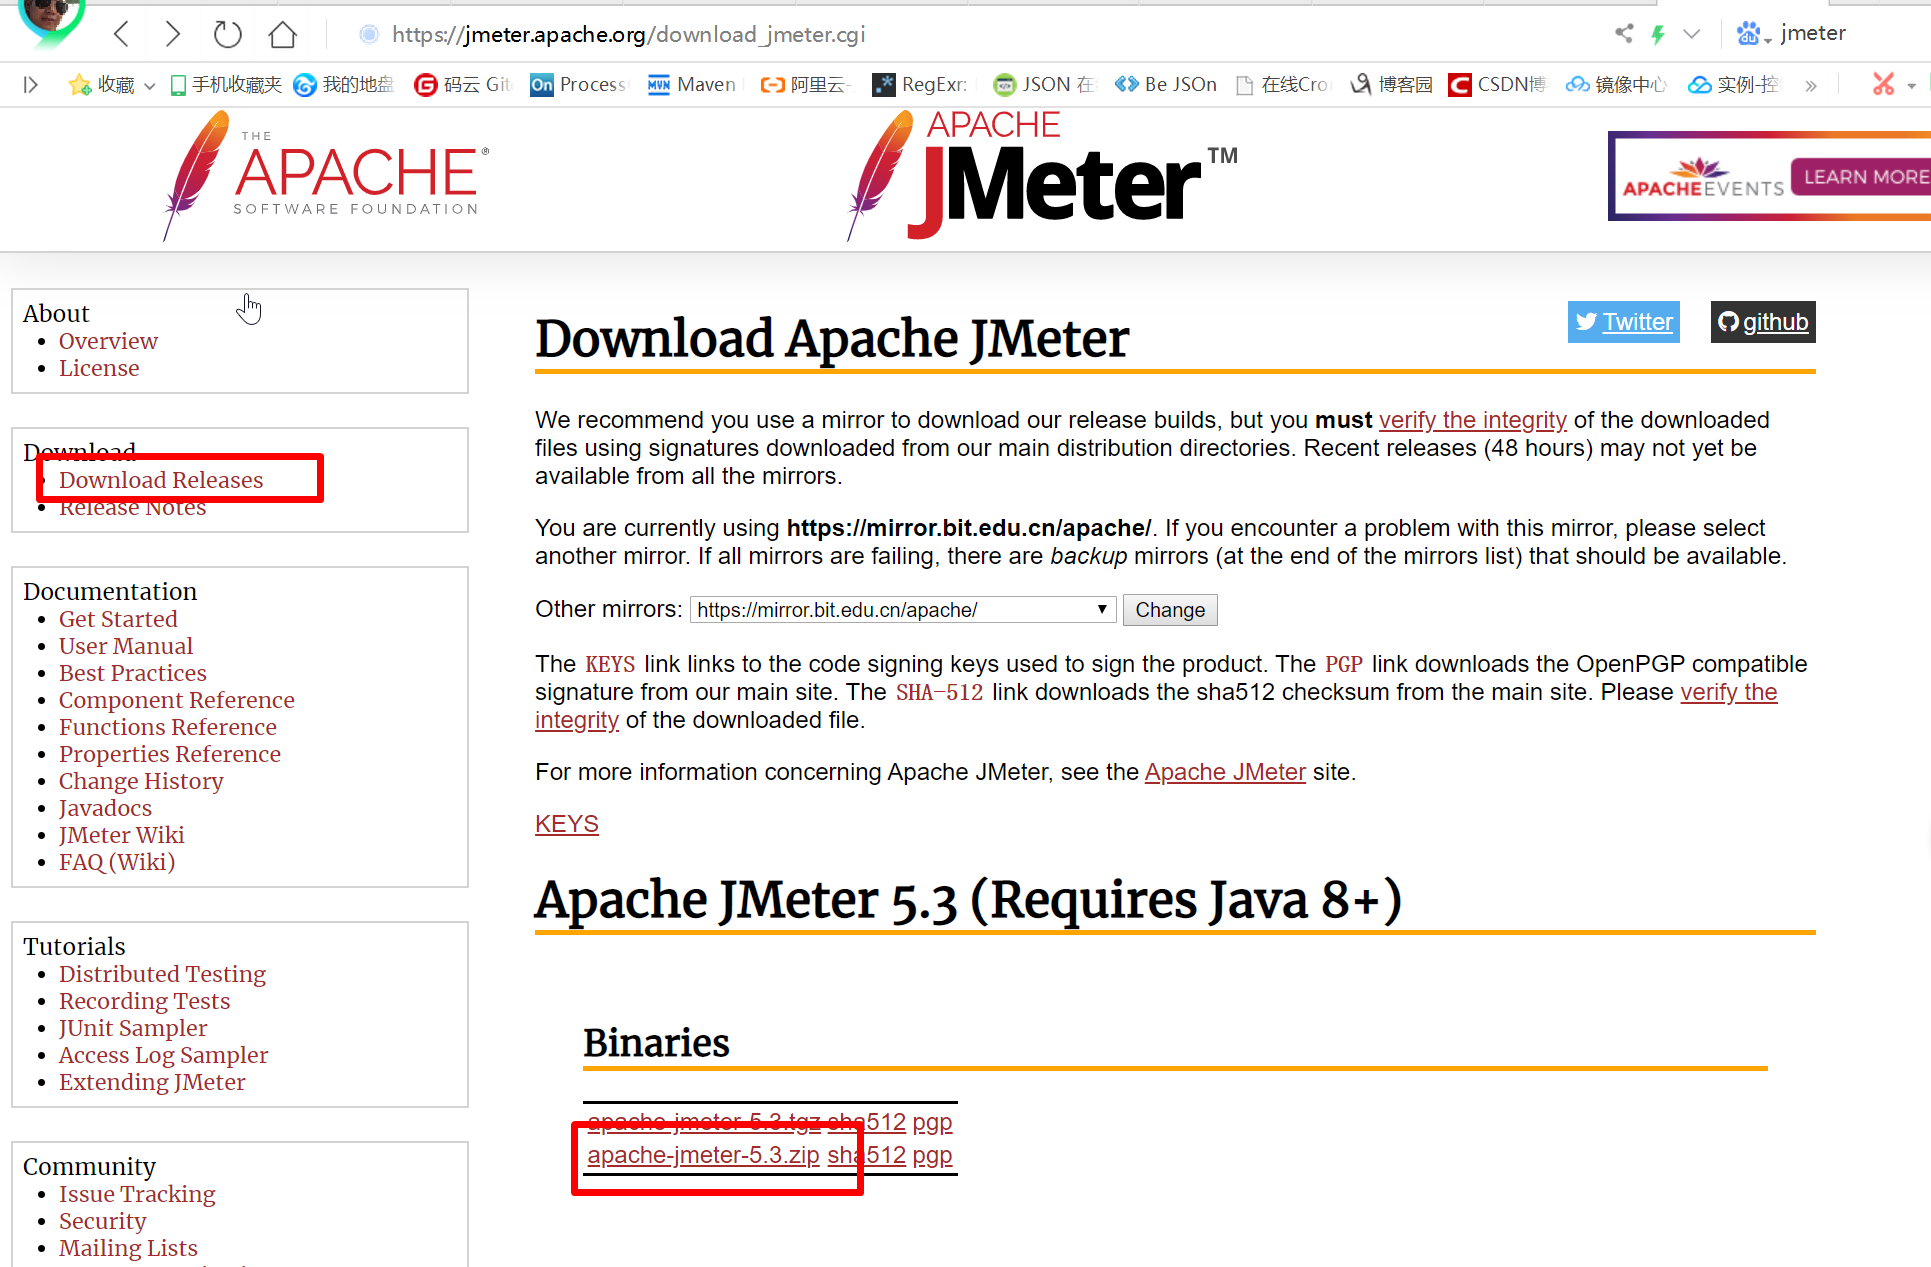
Task: Go to browser home page icon
Action: (x=283, y=34)
